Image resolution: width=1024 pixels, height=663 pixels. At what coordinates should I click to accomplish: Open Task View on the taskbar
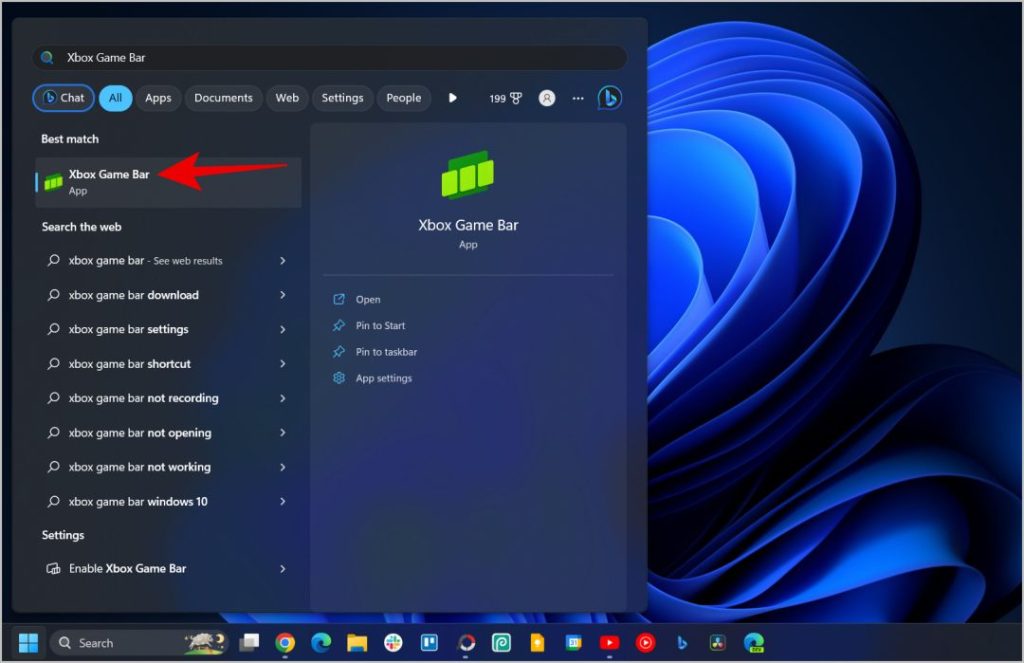click(x=249, y=643)
